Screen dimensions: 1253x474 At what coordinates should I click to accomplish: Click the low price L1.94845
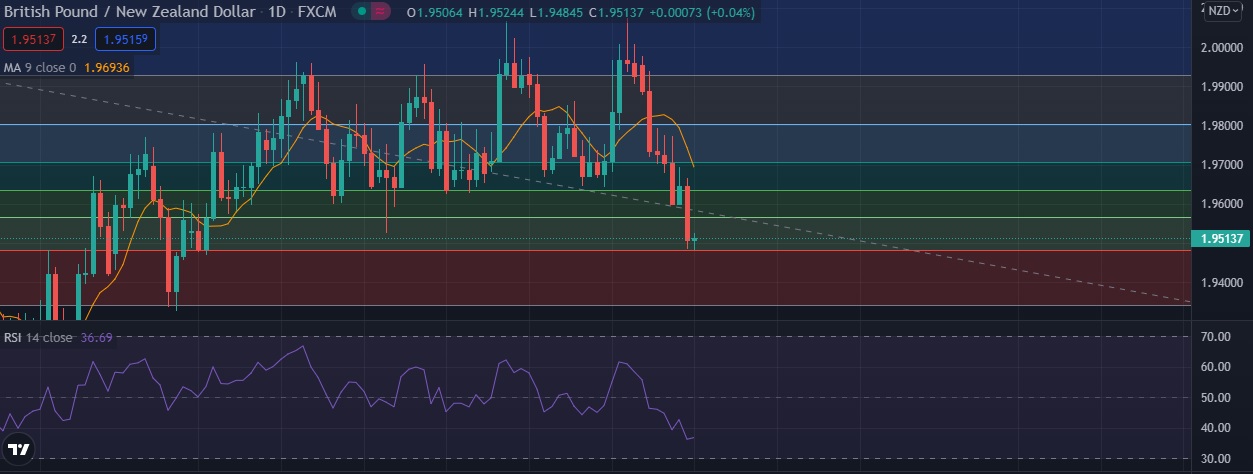point(556,12)
